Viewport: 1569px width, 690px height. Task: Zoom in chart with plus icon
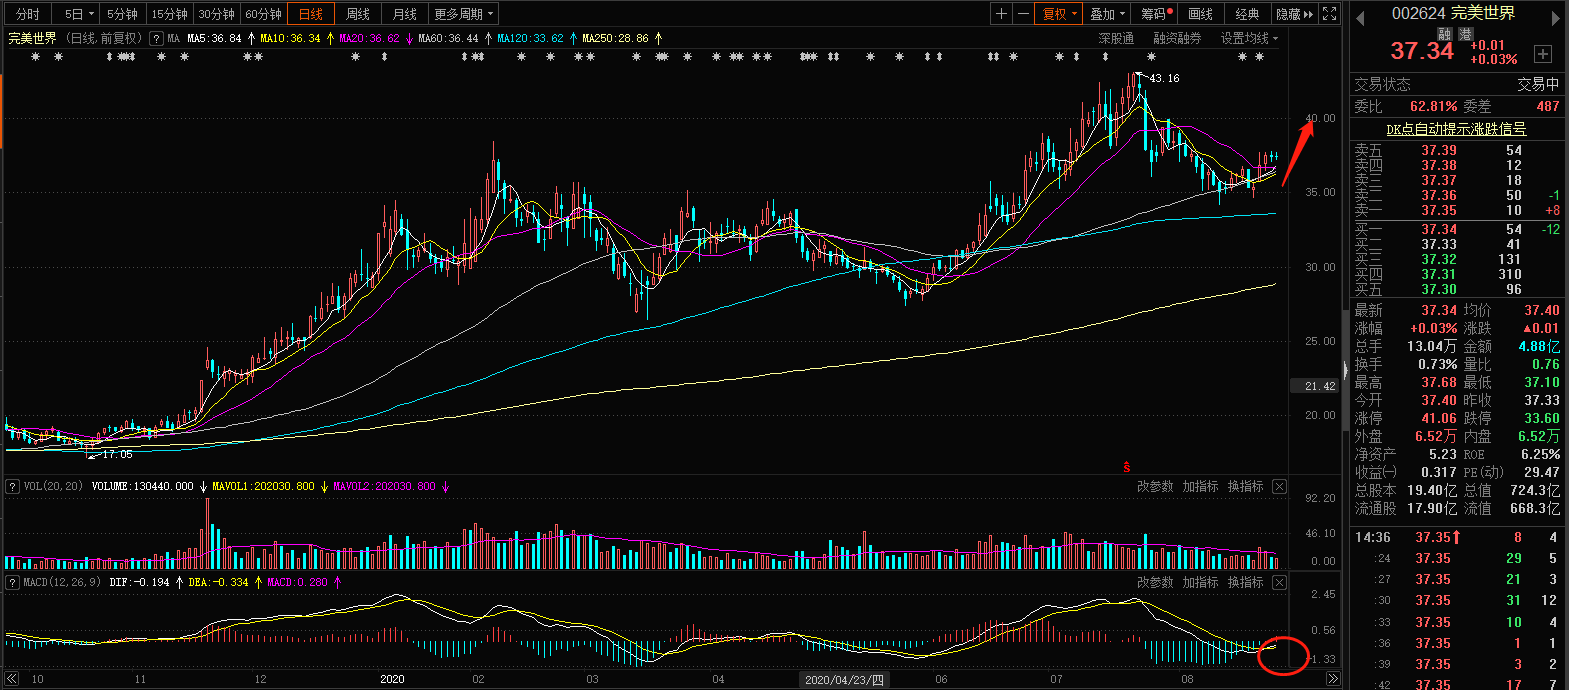(1001, 14)
